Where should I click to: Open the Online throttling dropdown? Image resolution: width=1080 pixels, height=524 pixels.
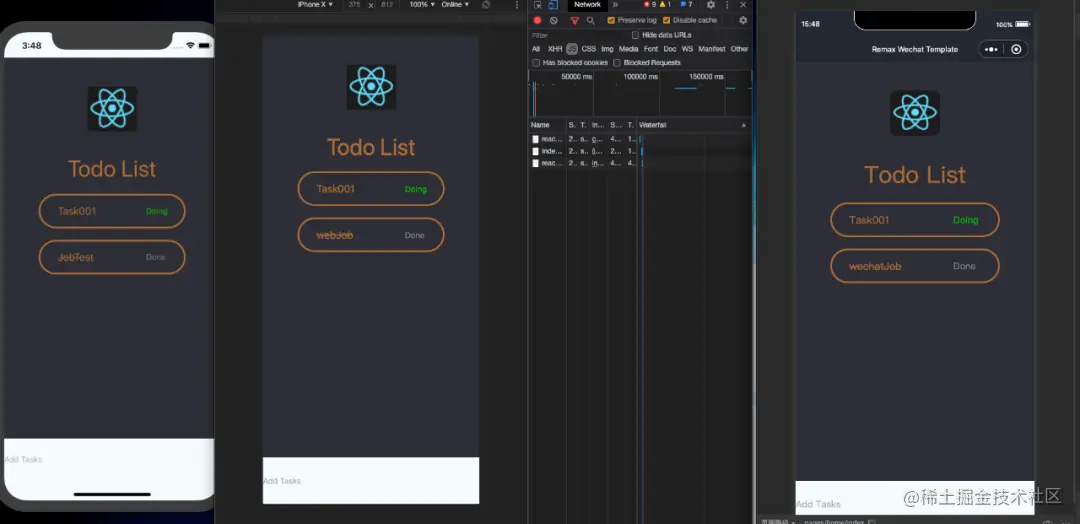click(455, 5)
